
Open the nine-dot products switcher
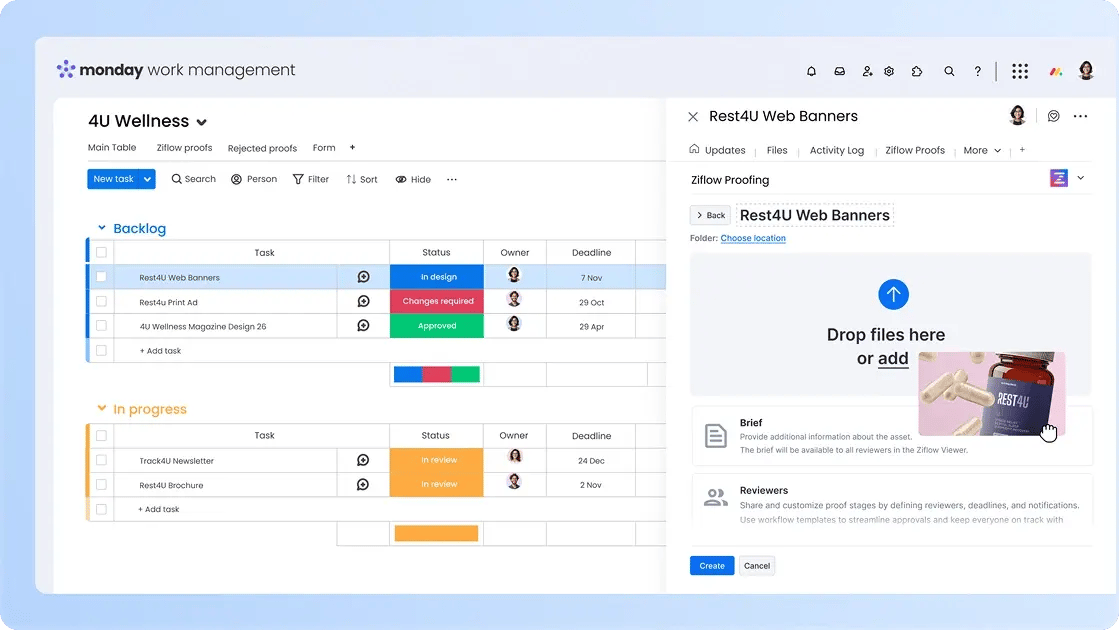1020,71
